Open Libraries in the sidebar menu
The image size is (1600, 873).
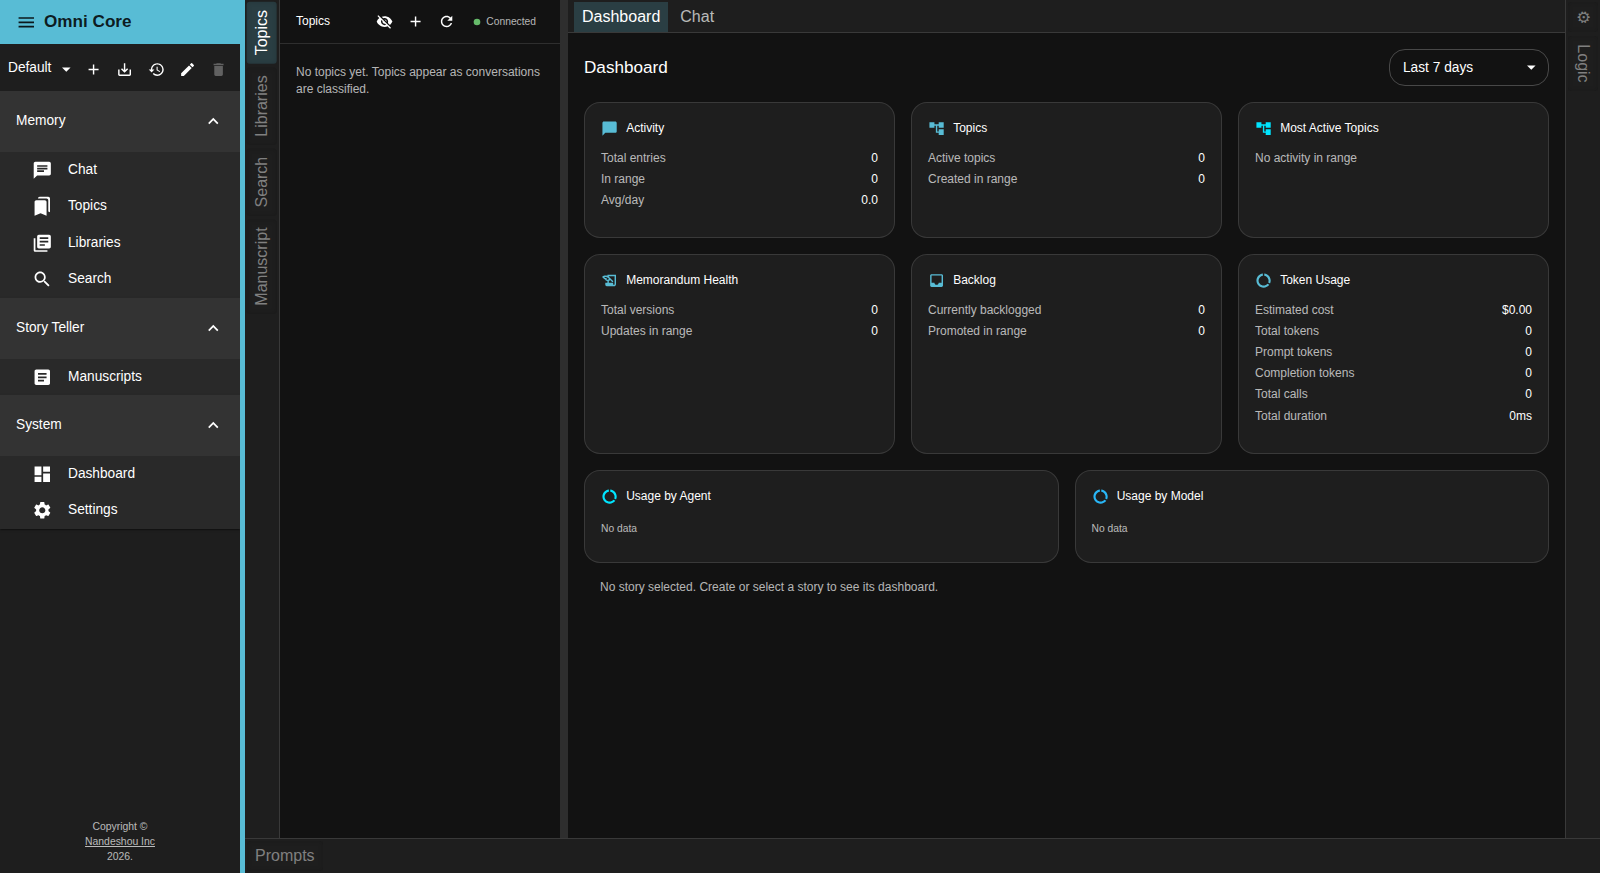click(x=120, y=243)
